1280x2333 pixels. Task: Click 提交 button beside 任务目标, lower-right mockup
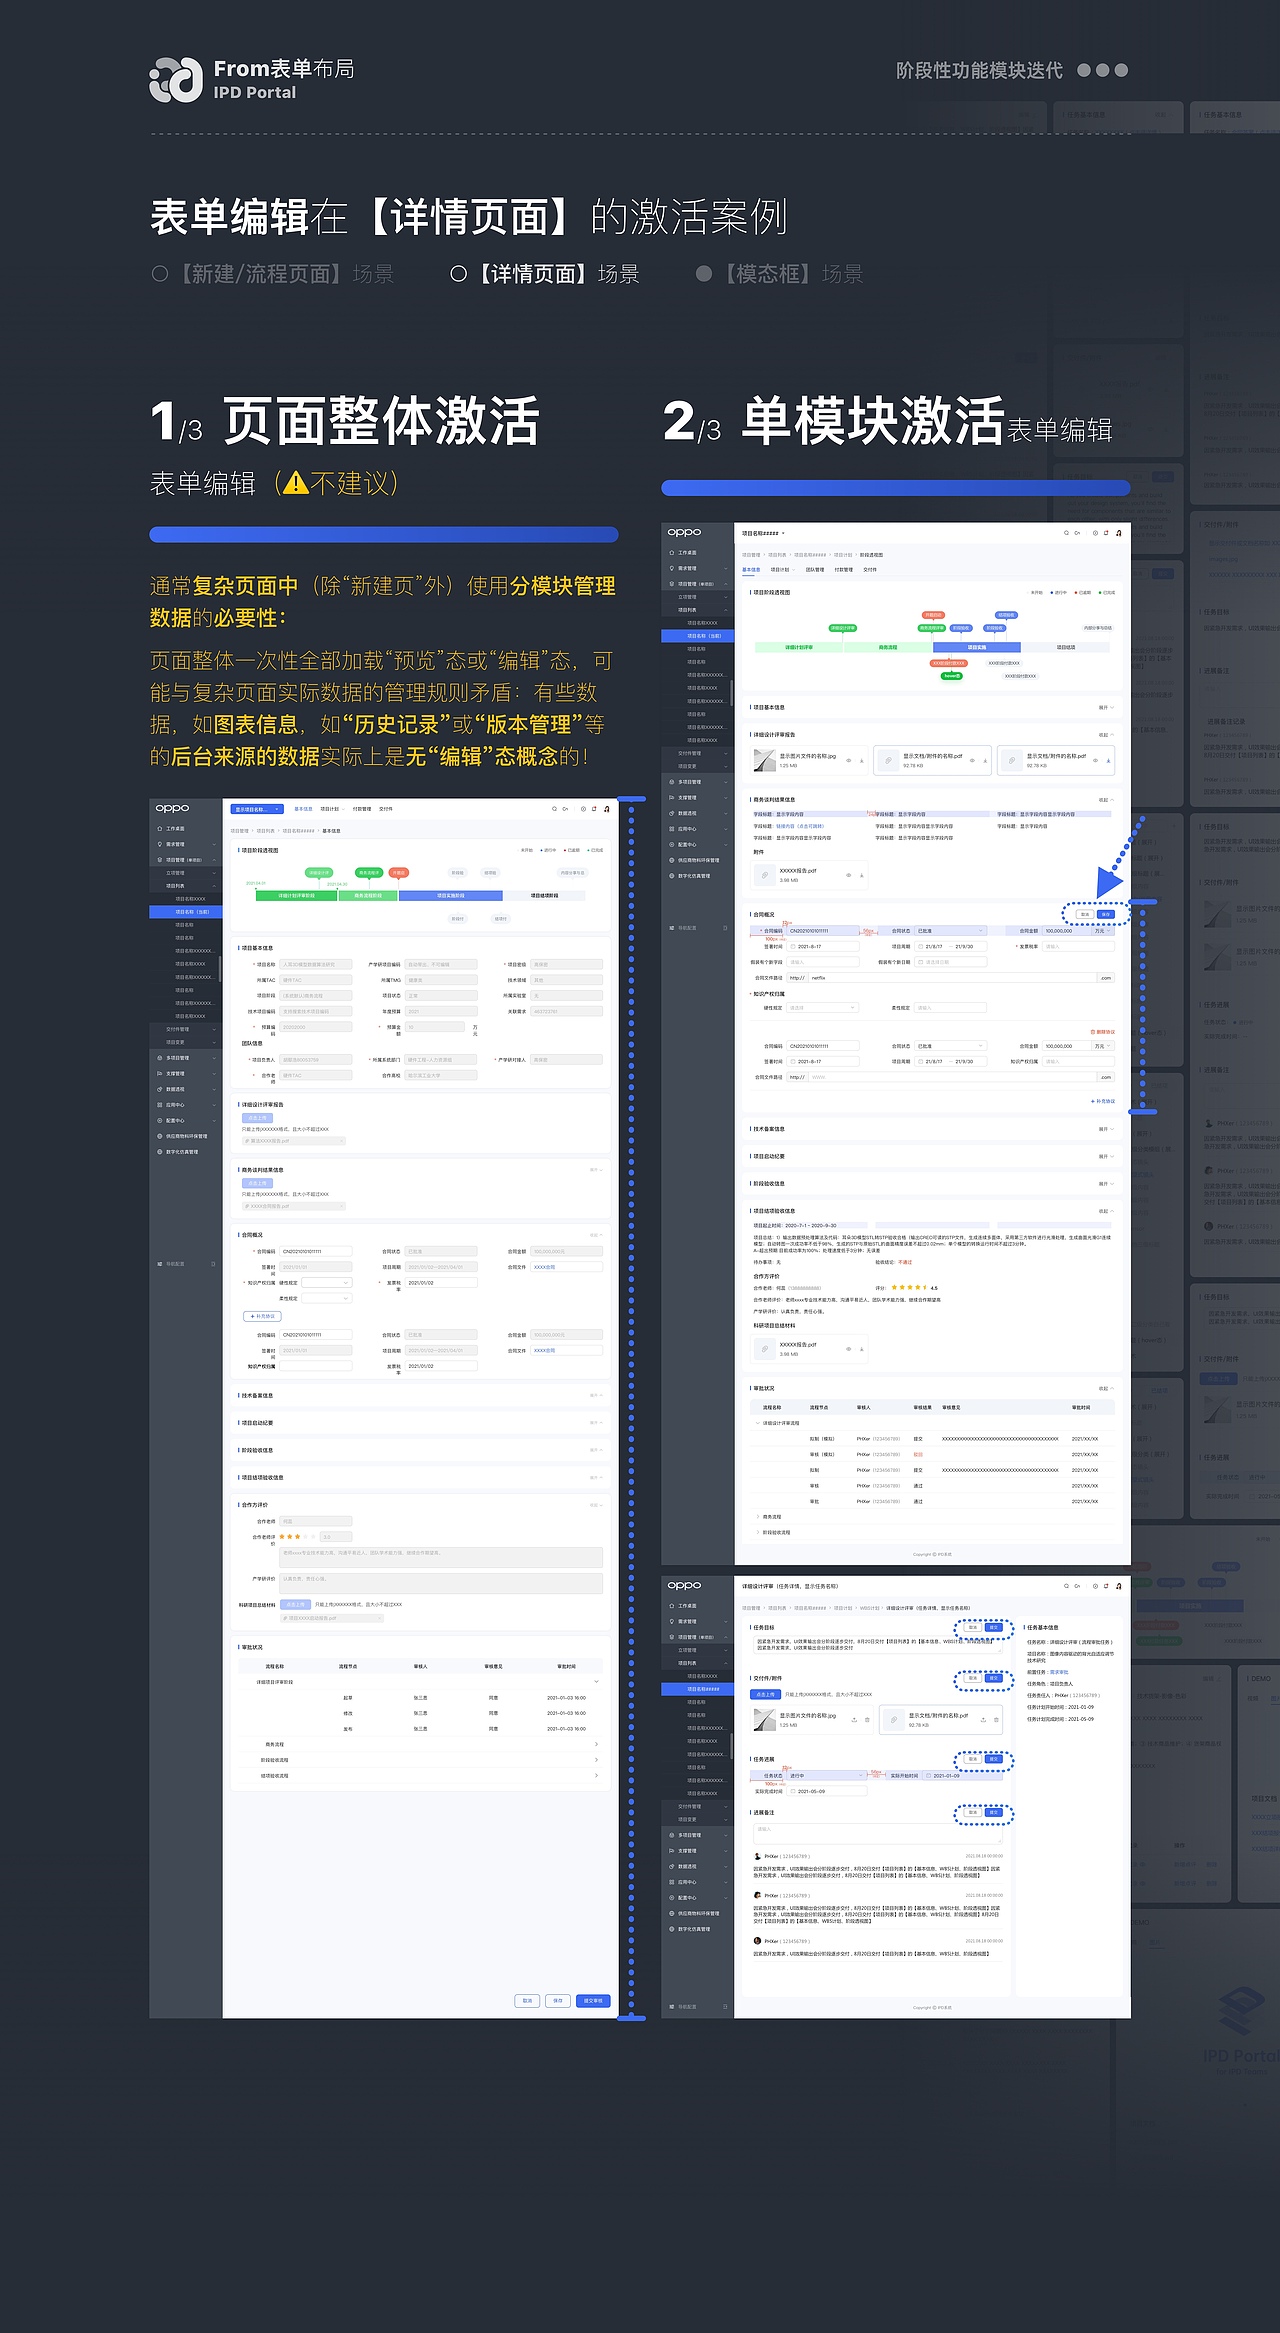click(x=994, y=1627)
